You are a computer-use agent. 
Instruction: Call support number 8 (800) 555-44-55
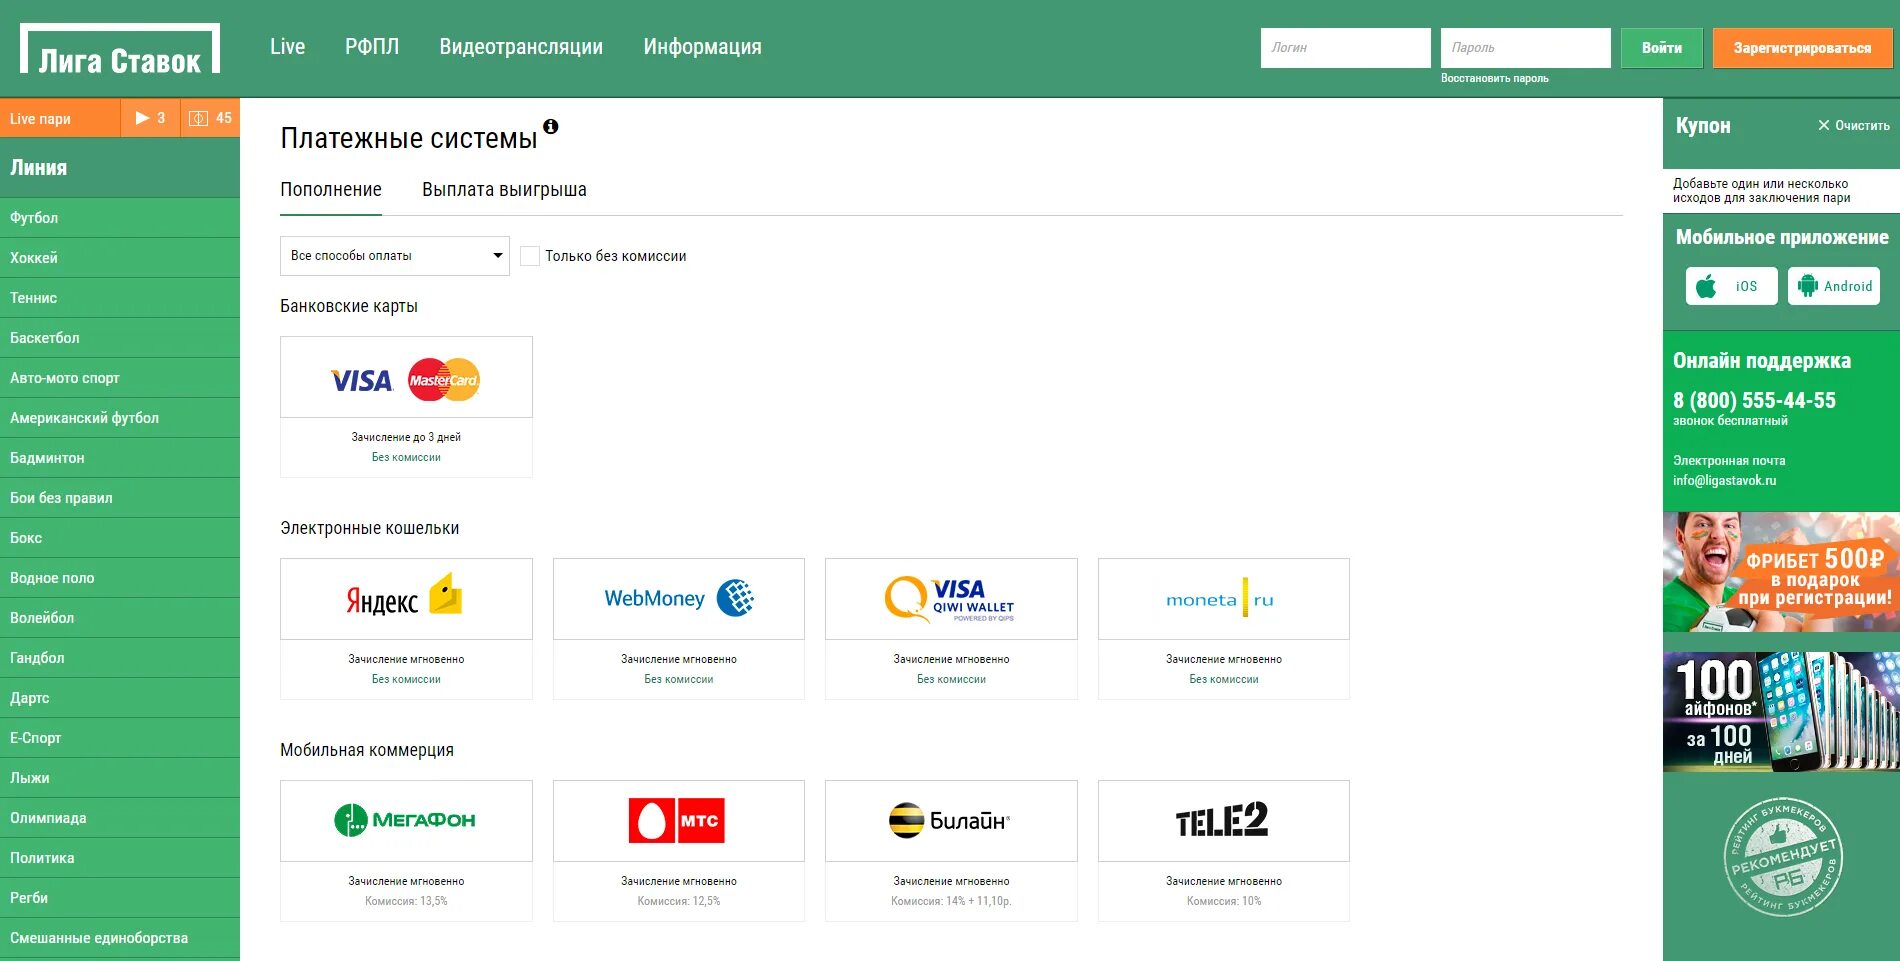1754,401
